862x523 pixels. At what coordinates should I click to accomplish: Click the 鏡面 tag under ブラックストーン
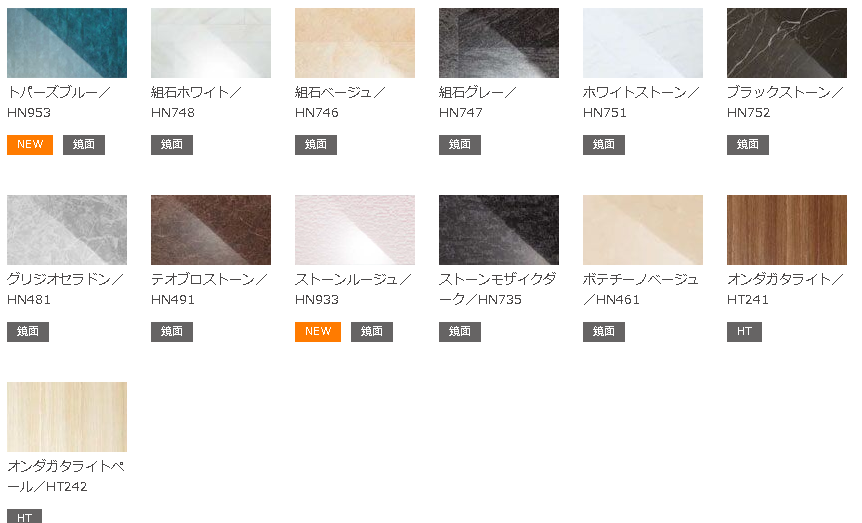pos(748,145)
